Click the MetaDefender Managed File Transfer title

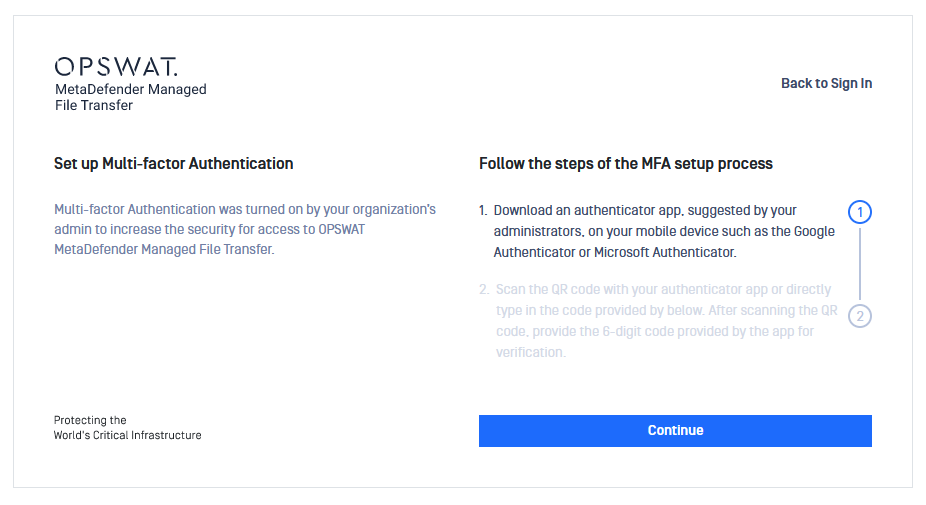point(131,97)
